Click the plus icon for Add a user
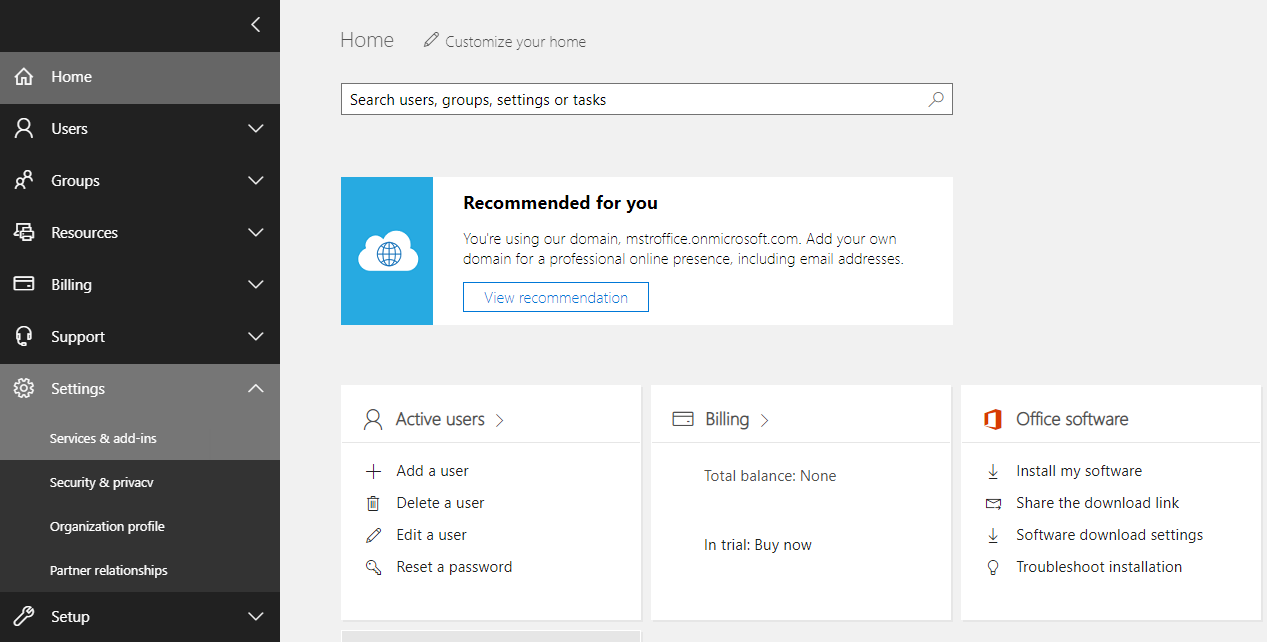This screenshot has height=642, width=1267. [373, 471]
